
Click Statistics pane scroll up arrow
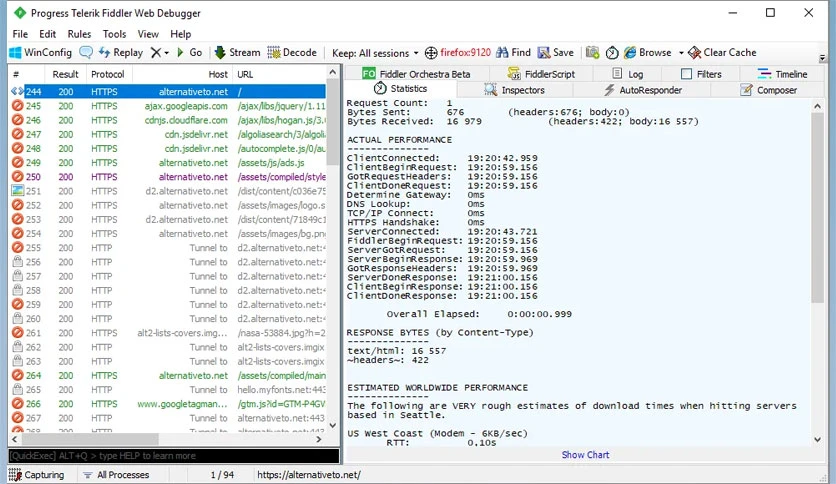coord(818,107)
